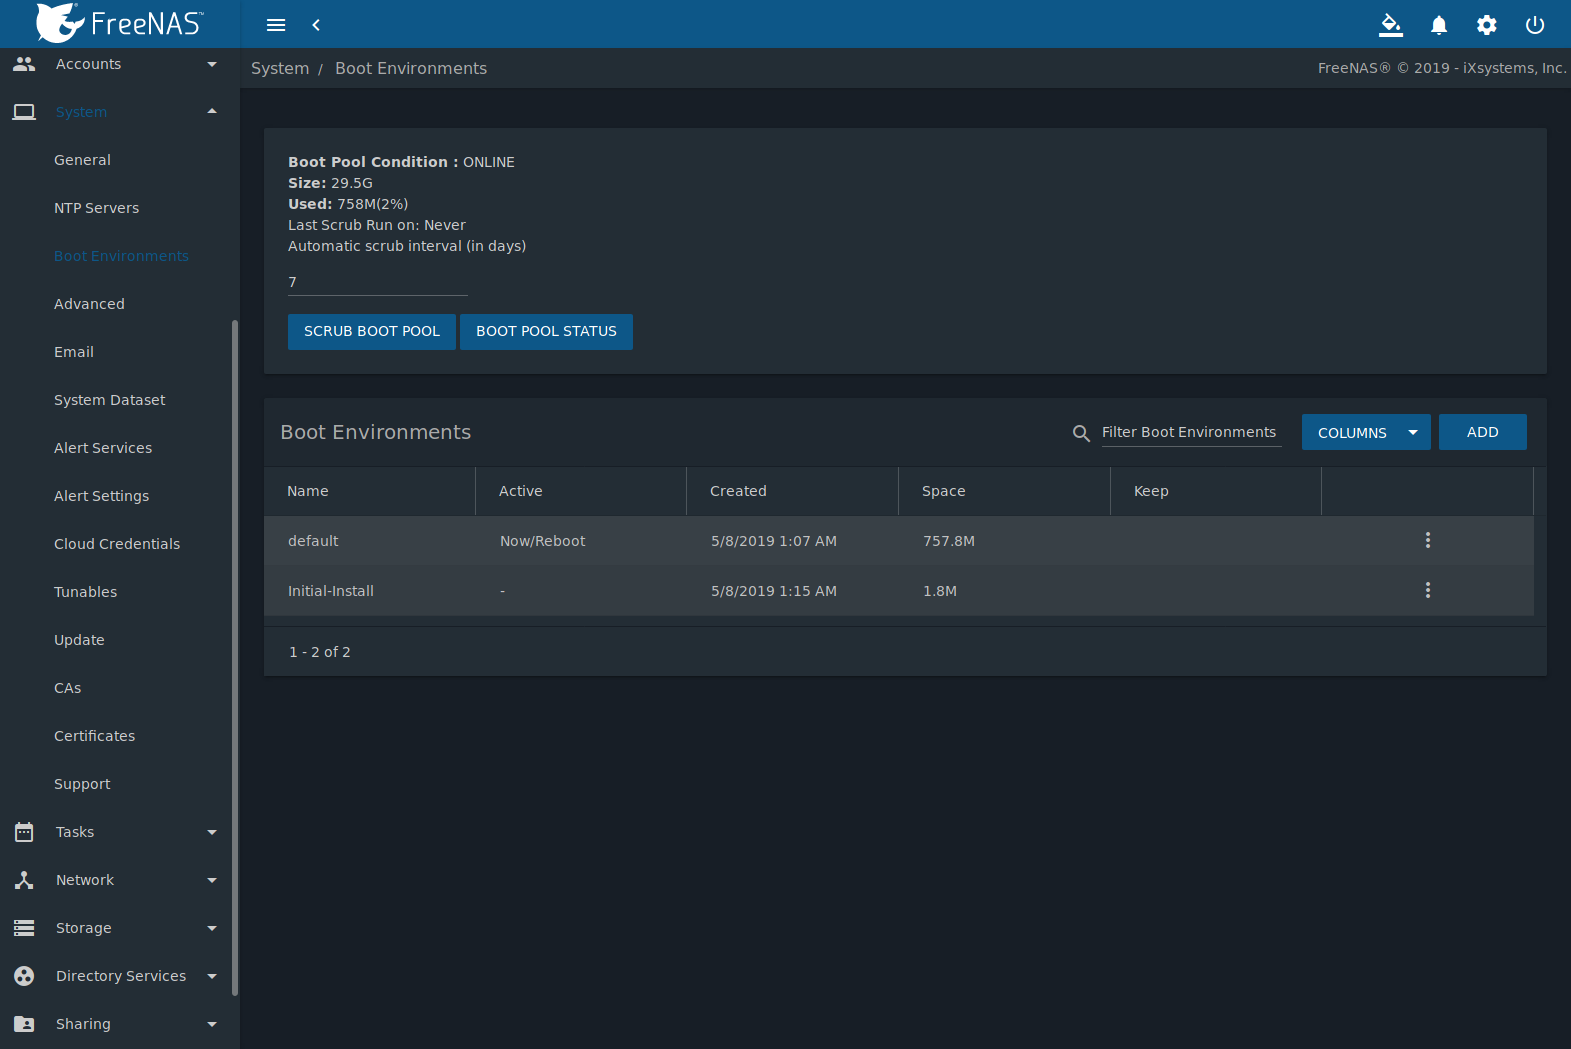This screenshot has width=1571, height=1049.
Task: Open Certificates page
Action: 94,736
